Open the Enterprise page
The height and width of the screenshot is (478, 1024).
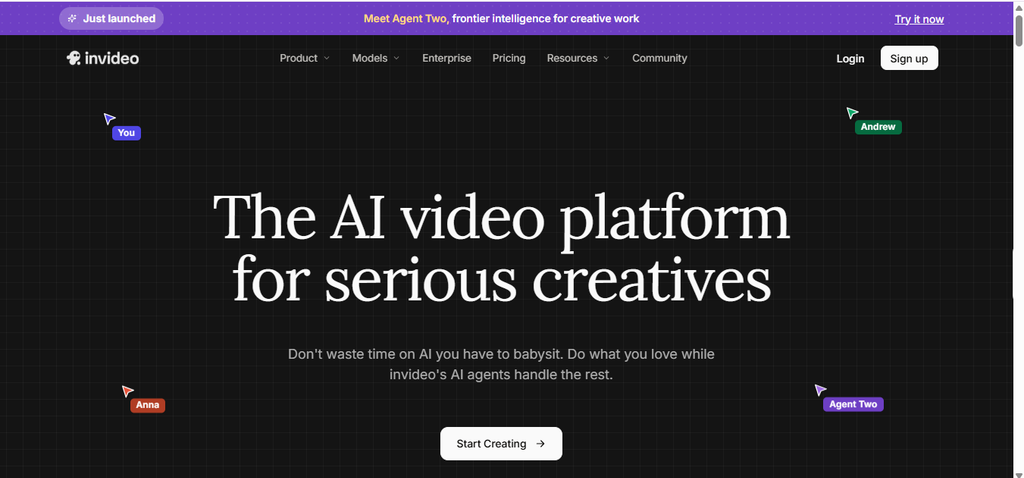[447, 58]
